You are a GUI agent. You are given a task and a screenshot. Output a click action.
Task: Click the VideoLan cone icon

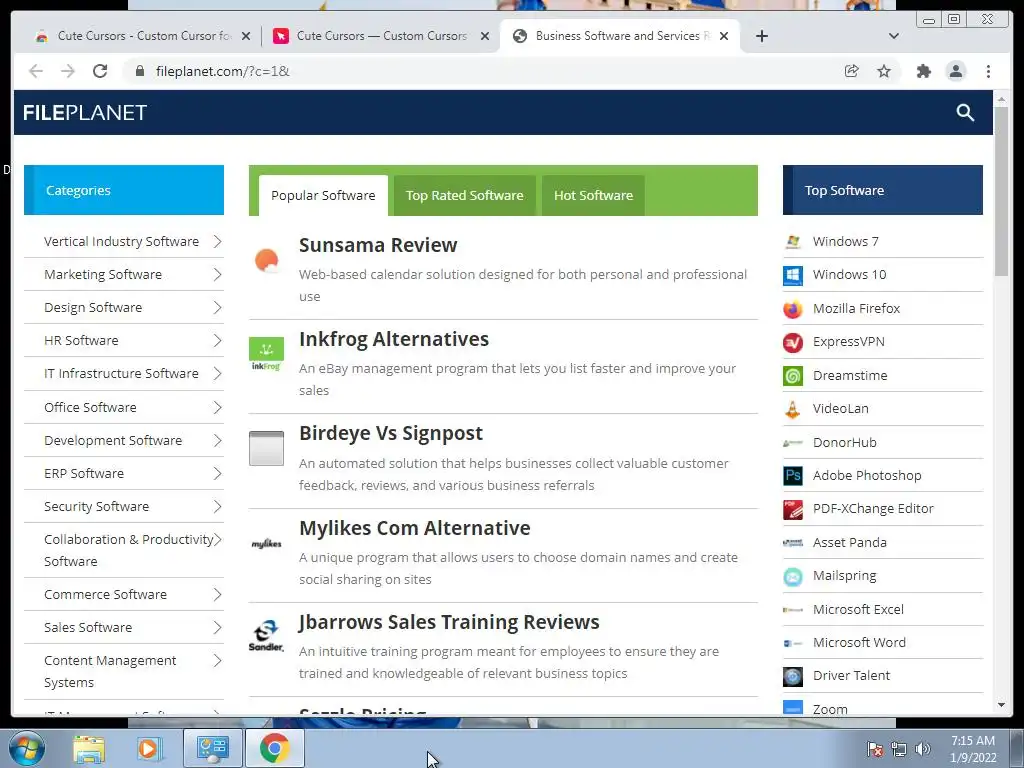pos(793,409)
